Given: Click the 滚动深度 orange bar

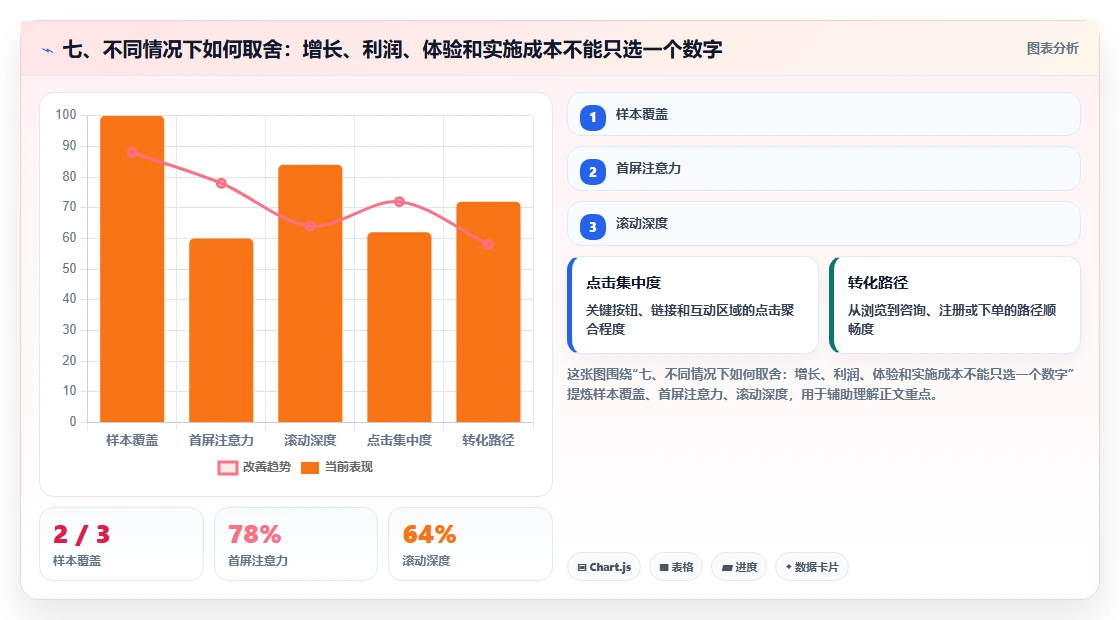Looking at the screenshot, I should [x=310, y=294].
